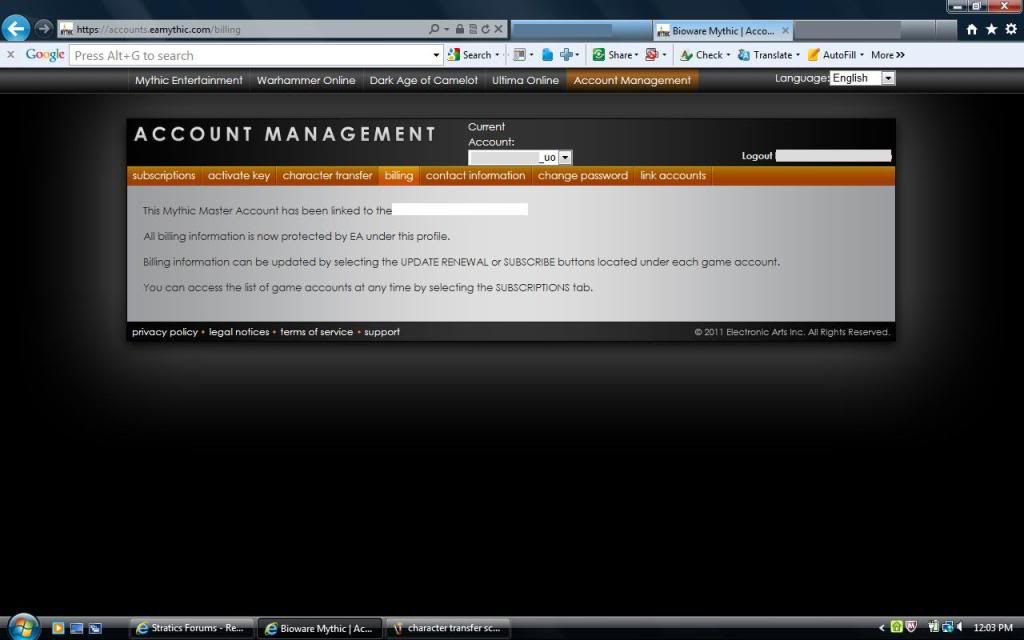Select the billing tab
The width and height of the screenshot is (1024, 640).
[x=398, y=176]
